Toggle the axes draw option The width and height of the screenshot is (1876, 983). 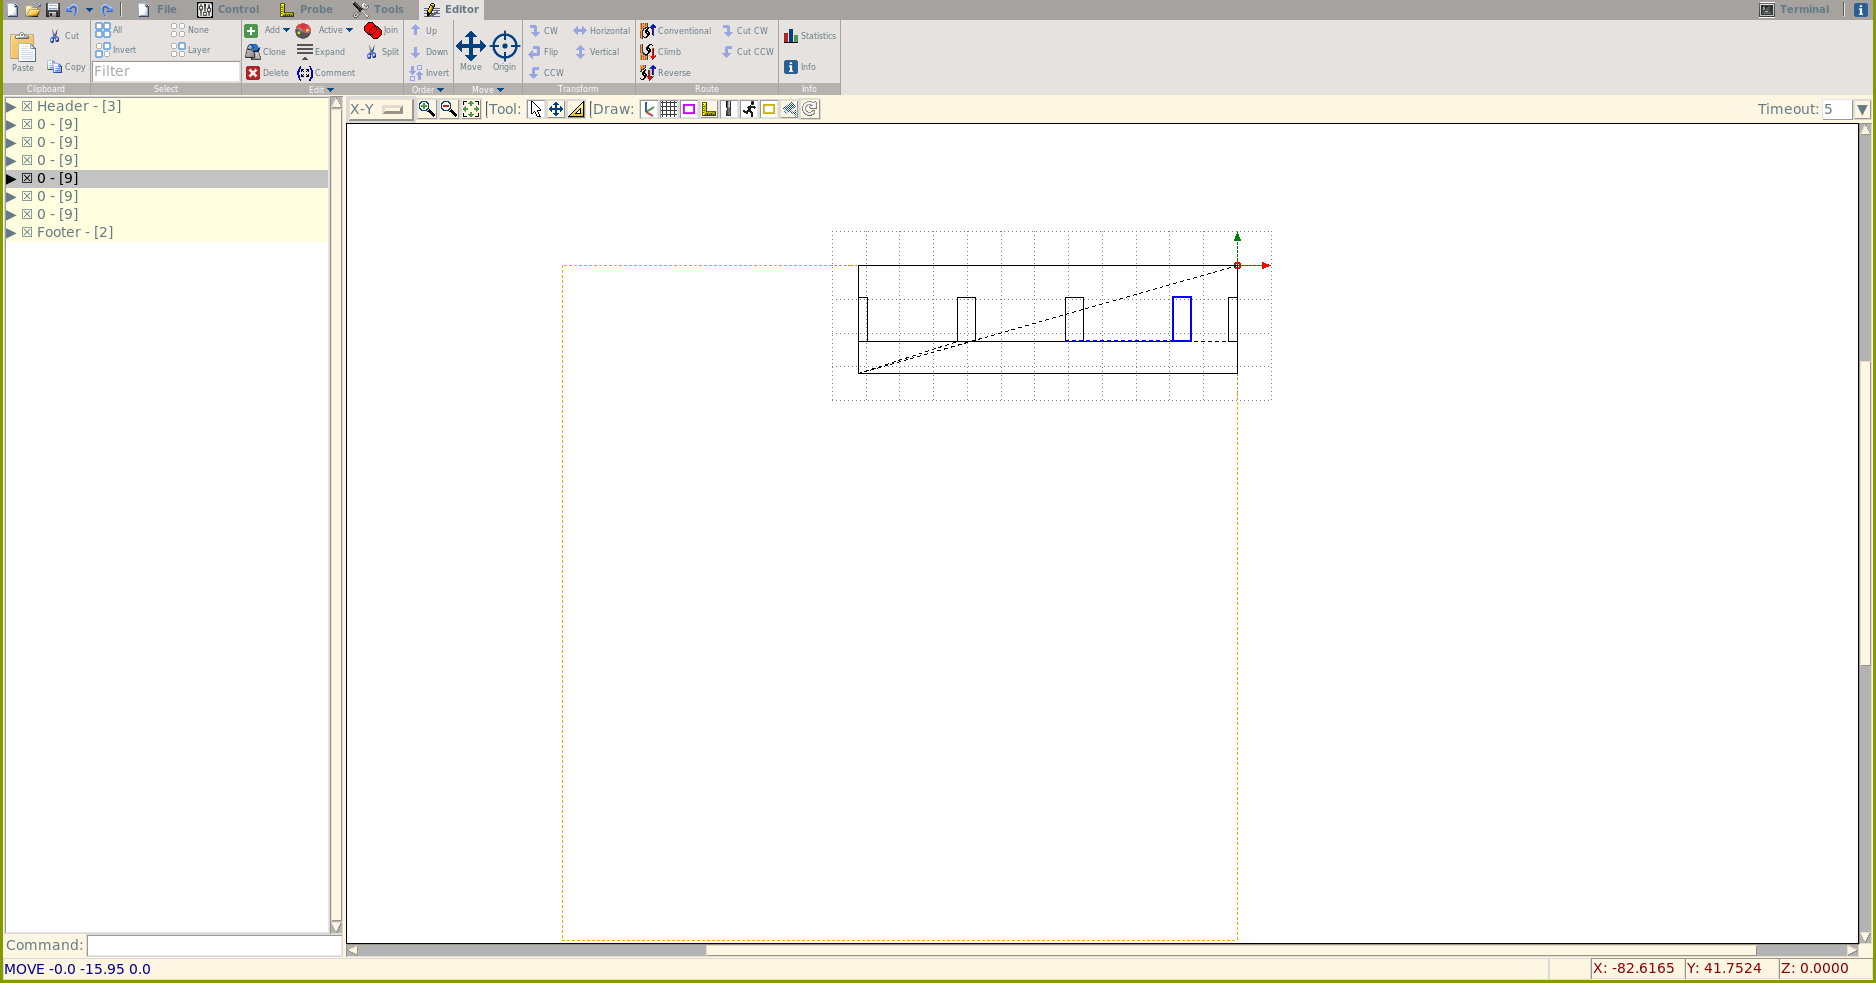[x=648, y=109]
